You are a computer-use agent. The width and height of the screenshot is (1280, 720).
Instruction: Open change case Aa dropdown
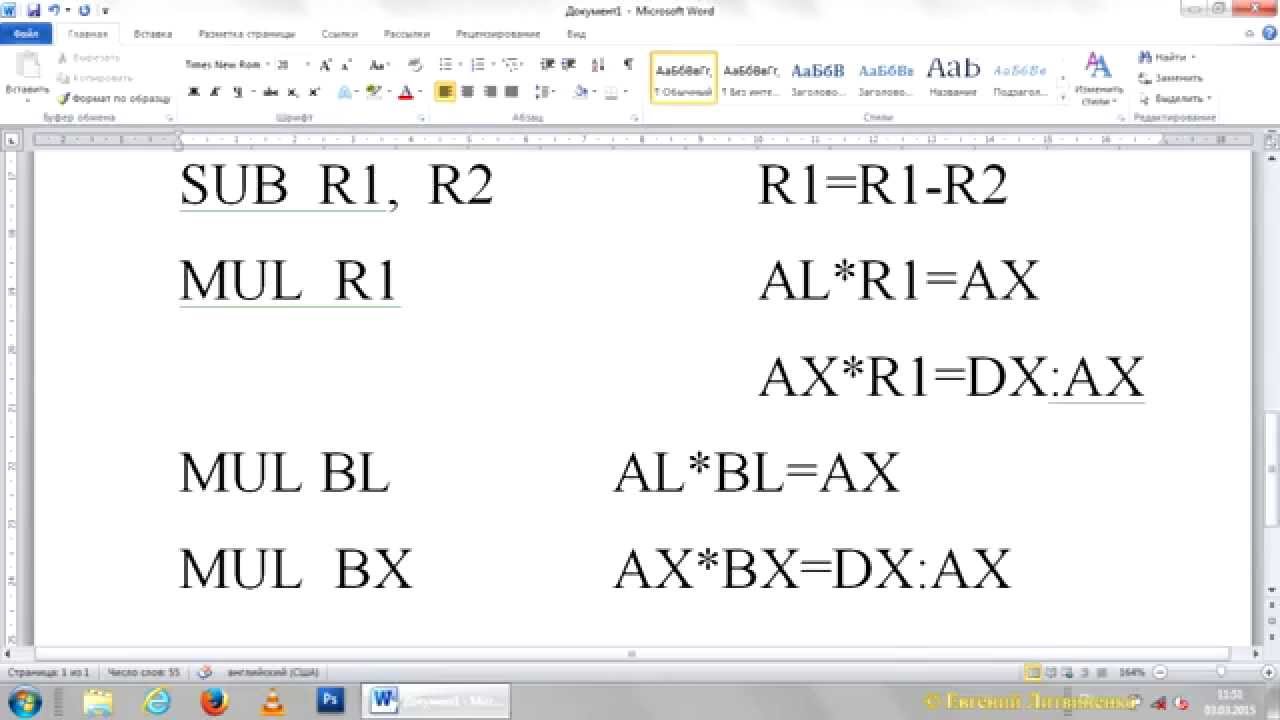(x=378, y=65)
